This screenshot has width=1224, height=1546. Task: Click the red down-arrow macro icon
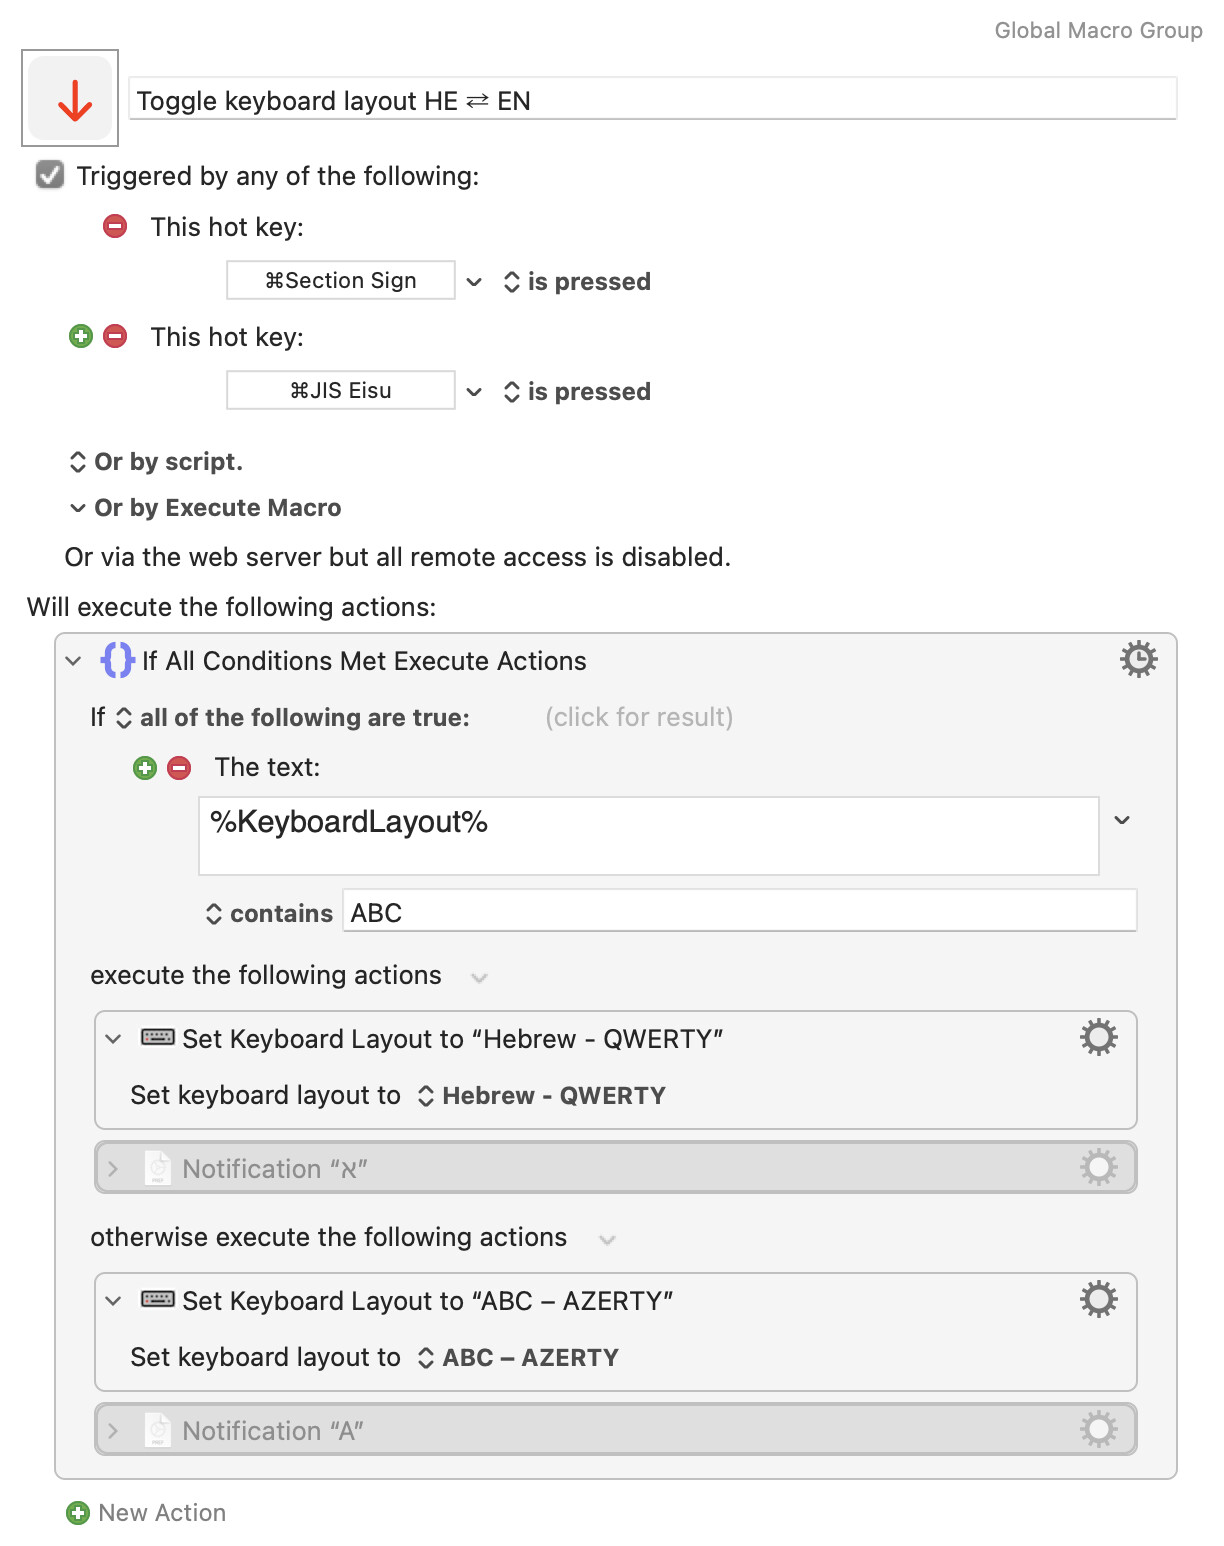70,98
